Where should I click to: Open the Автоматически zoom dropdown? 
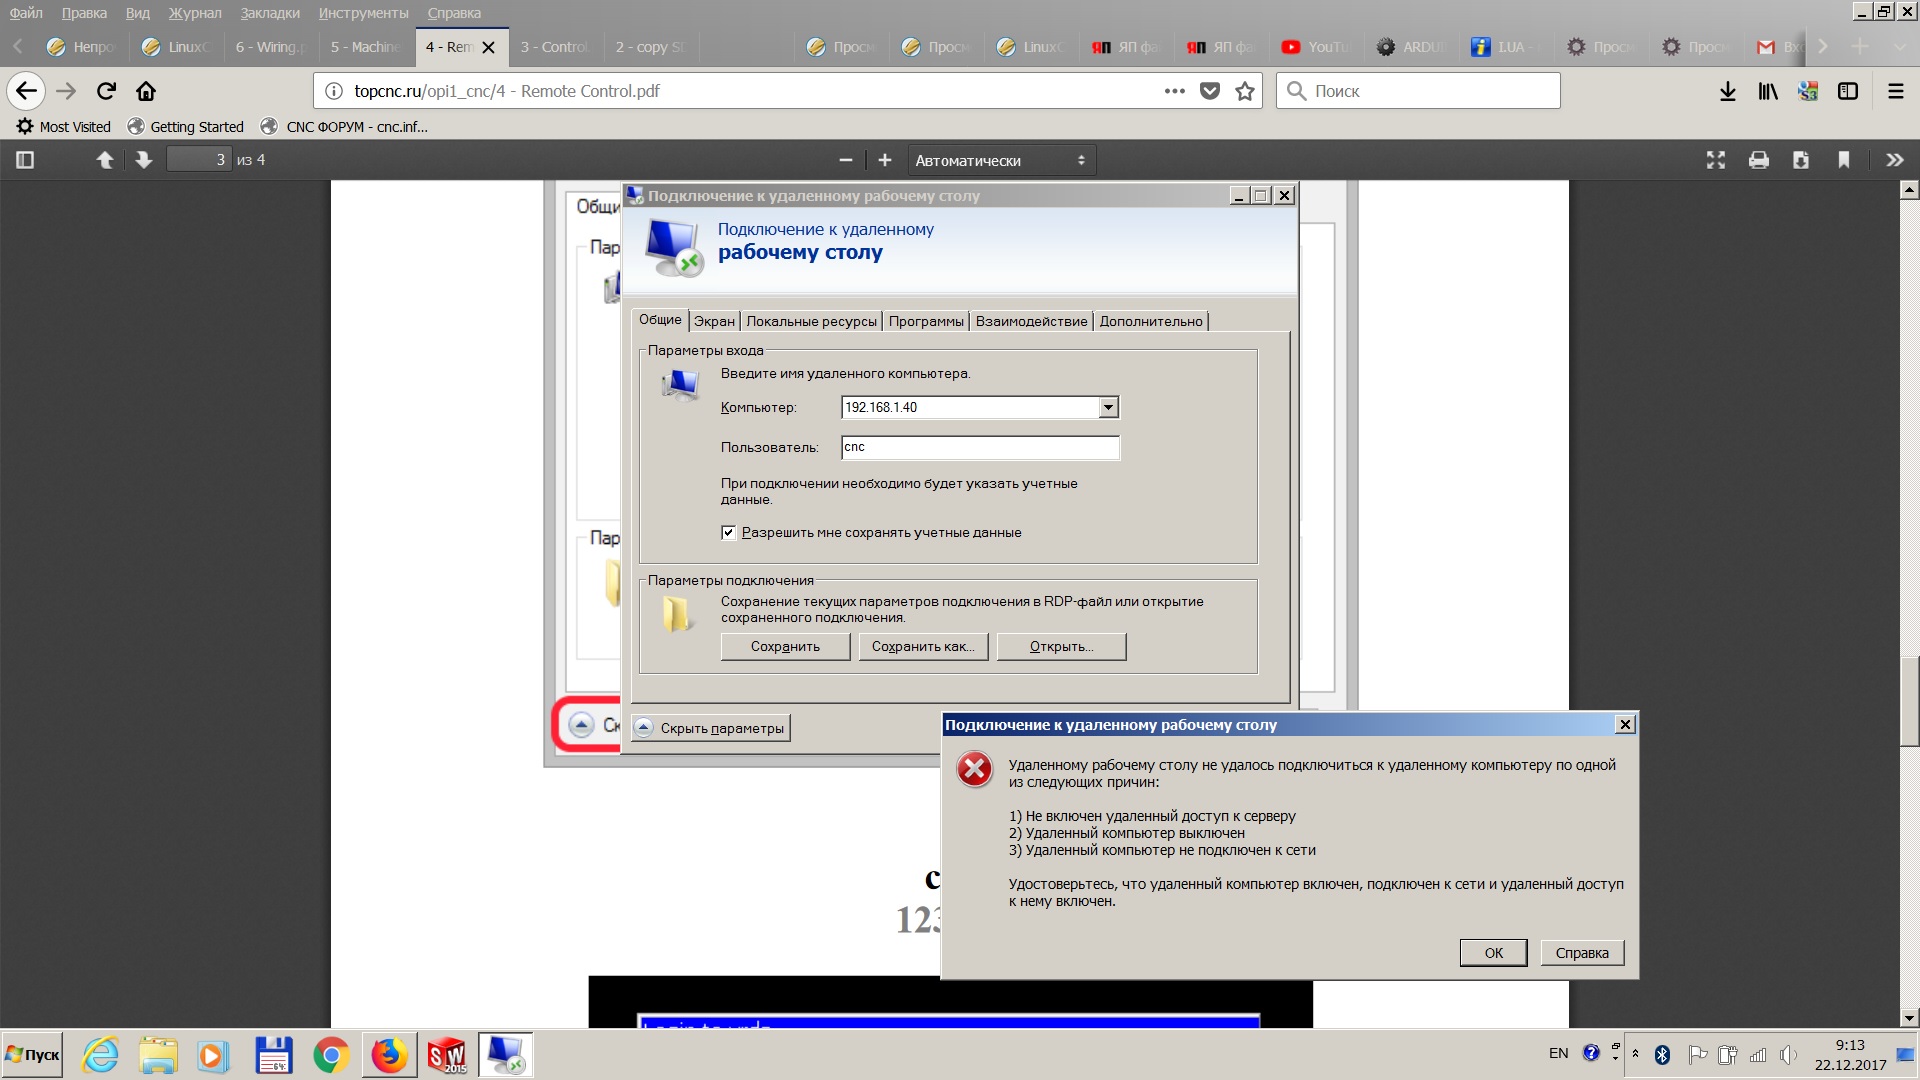[x=1000, y=160]
